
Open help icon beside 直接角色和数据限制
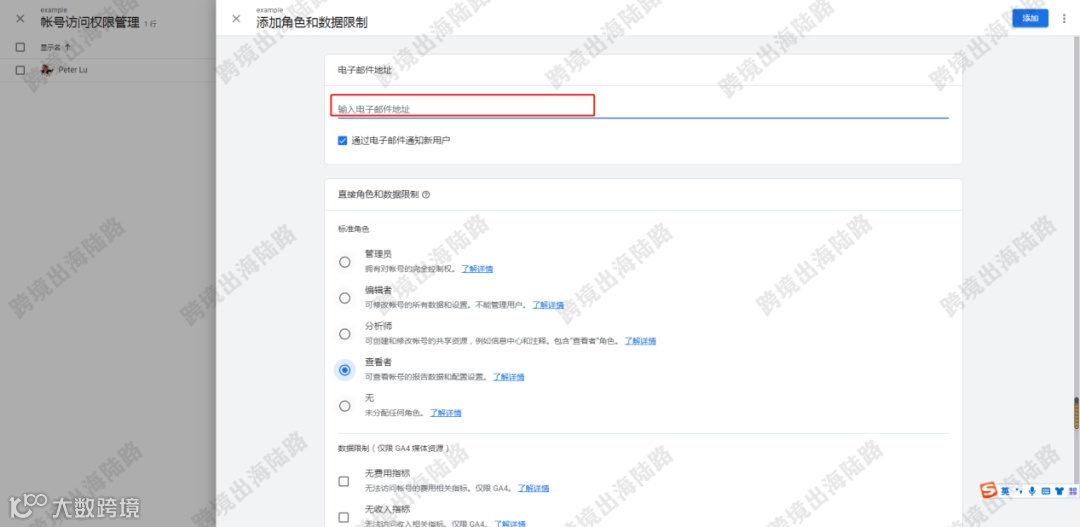click(426, 195)
